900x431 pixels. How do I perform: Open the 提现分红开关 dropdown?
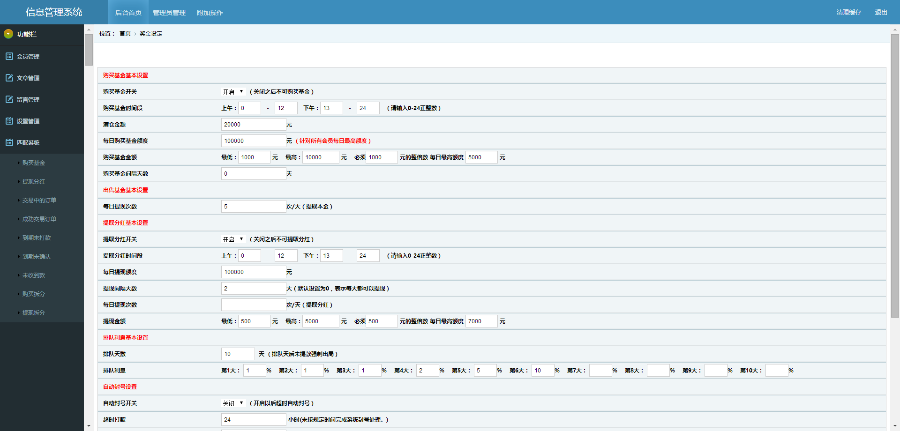pyautogui.click(x=232, y=240)
